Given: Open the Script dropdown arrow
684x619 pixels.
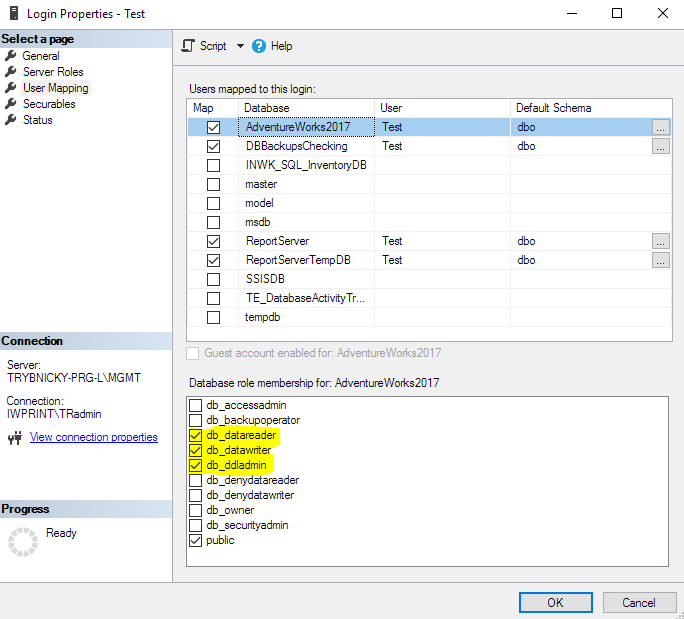Looking at the screenshot, I should [x=240, y=46].
